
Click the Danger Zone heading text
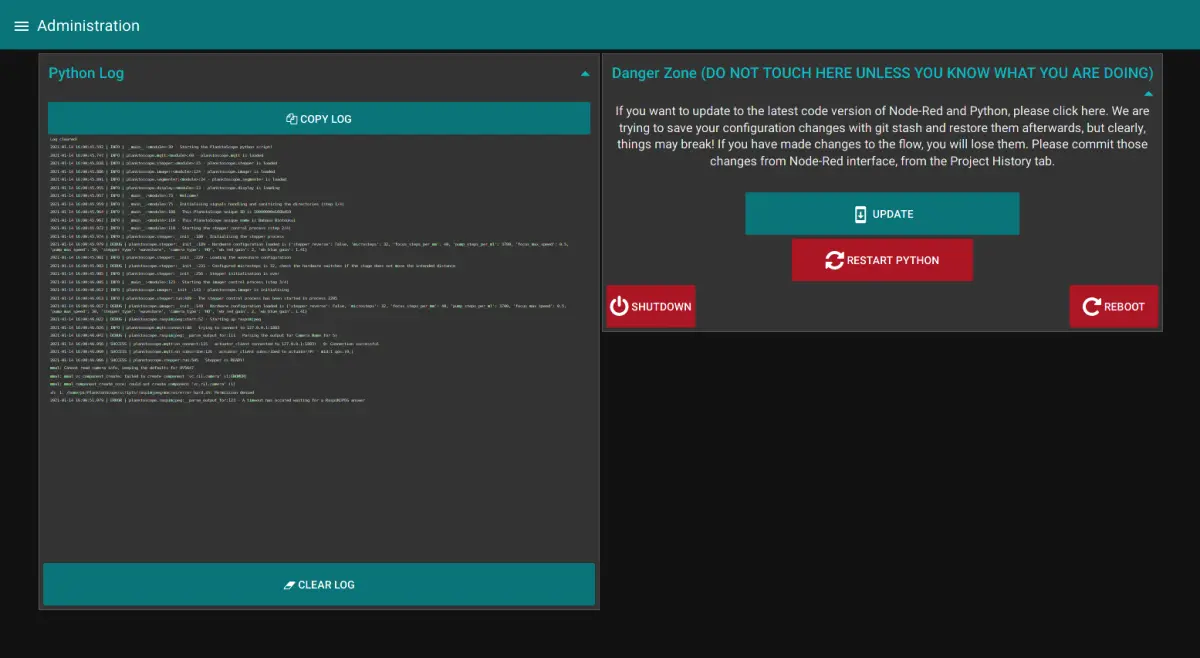click(x=881, y=73)
